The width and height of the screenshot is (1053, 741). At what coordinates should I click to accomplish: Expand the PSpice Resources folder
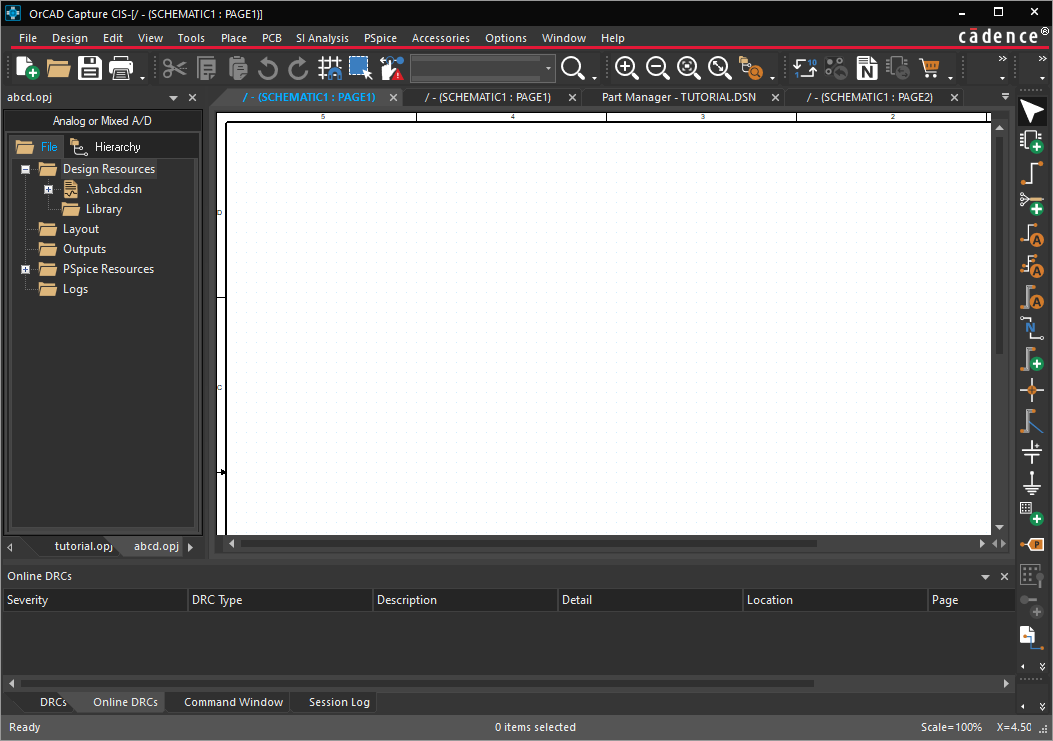click(26, 269)
